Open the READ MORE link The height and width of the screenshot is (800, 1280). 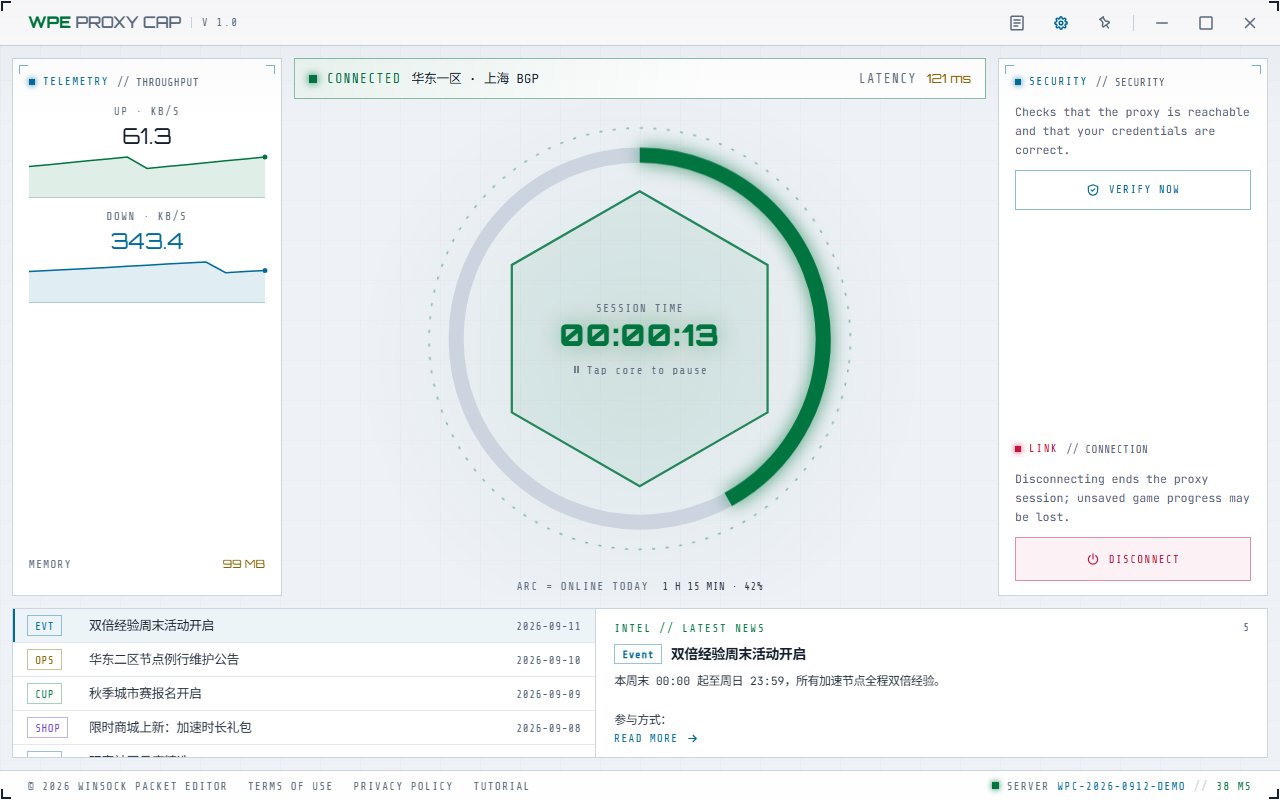tap(656, 738)
